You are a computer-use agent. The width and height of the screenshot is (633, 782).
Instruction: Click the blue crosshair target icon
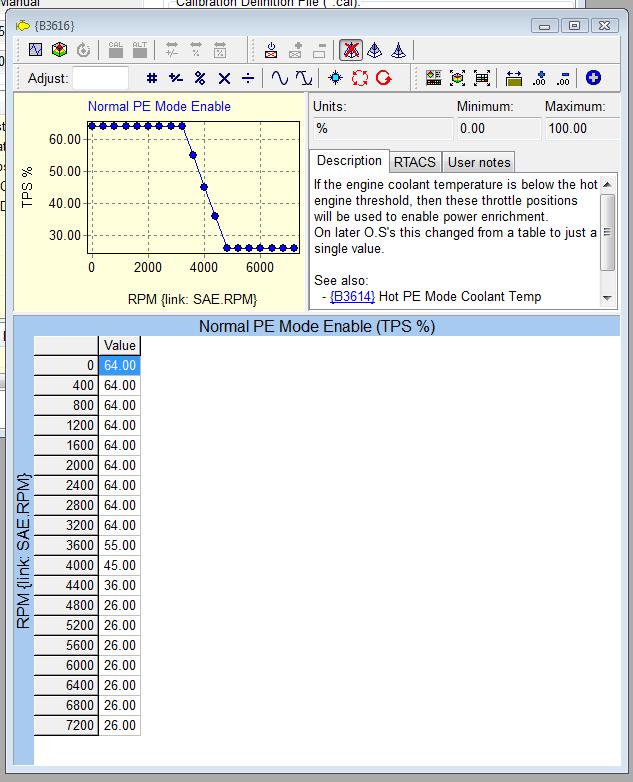(x=336, y=78)
